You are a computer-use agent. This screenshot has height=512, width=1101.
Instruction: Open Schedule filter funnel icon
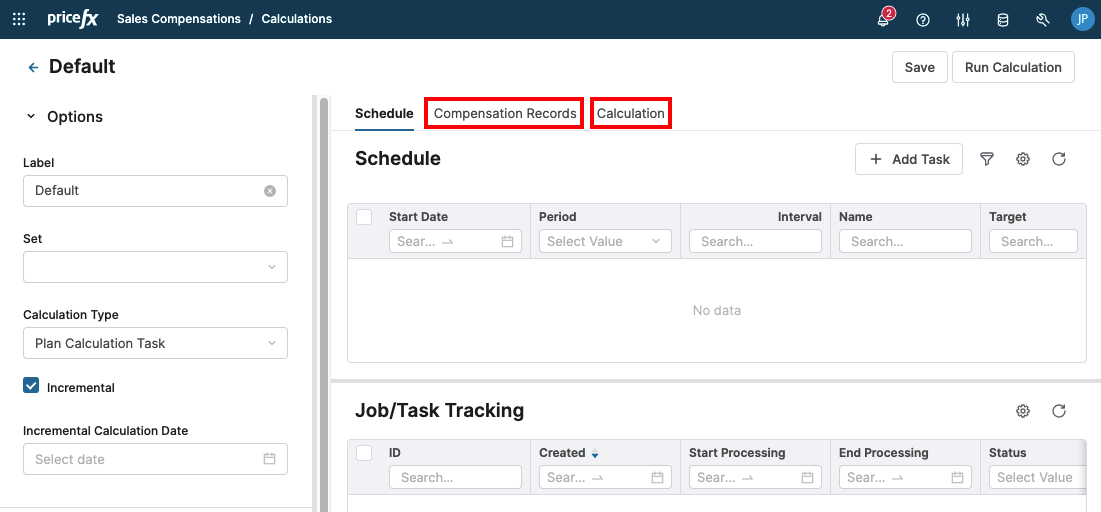pos(987,159)
